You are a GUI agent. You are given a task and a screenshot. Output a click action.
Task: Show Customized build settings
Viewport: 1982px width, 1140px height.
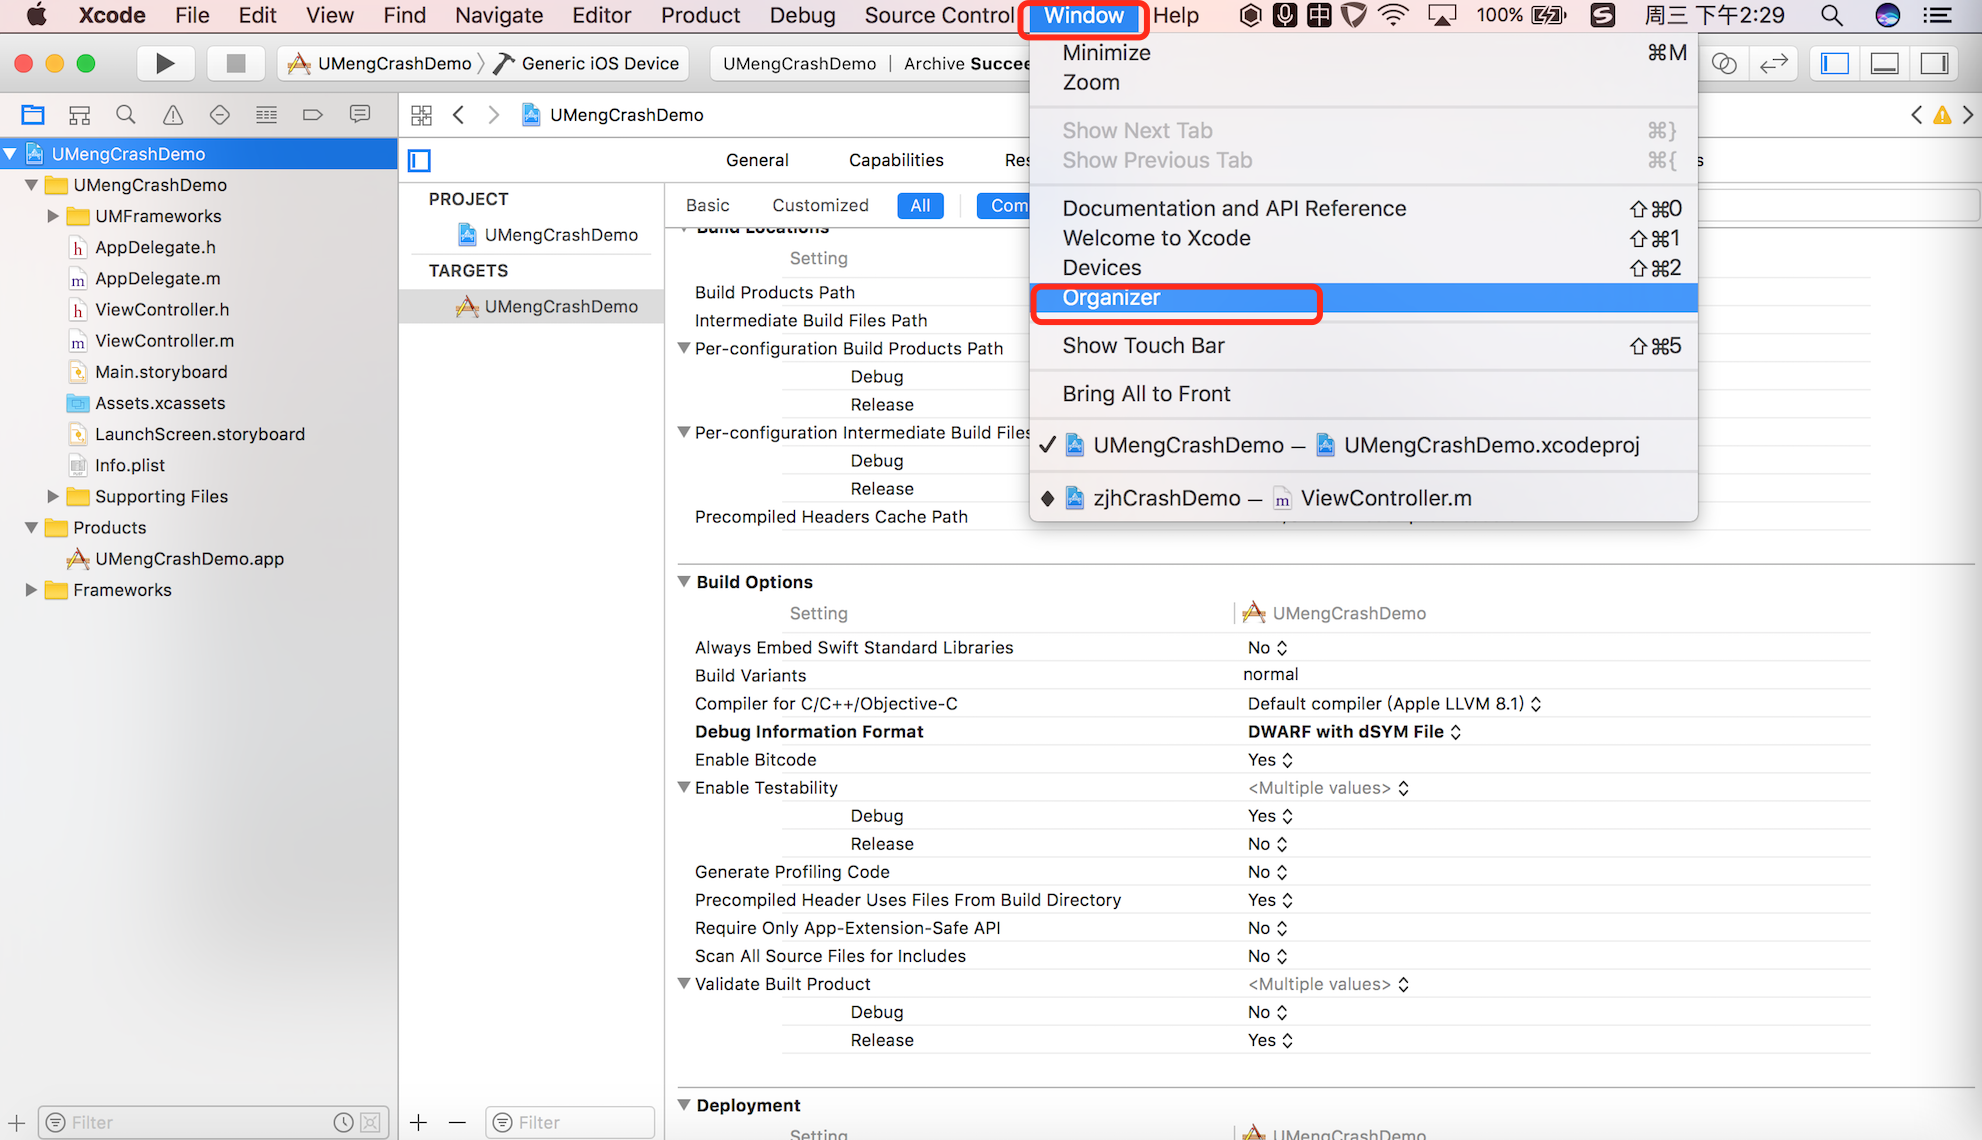tap(820, 205)
